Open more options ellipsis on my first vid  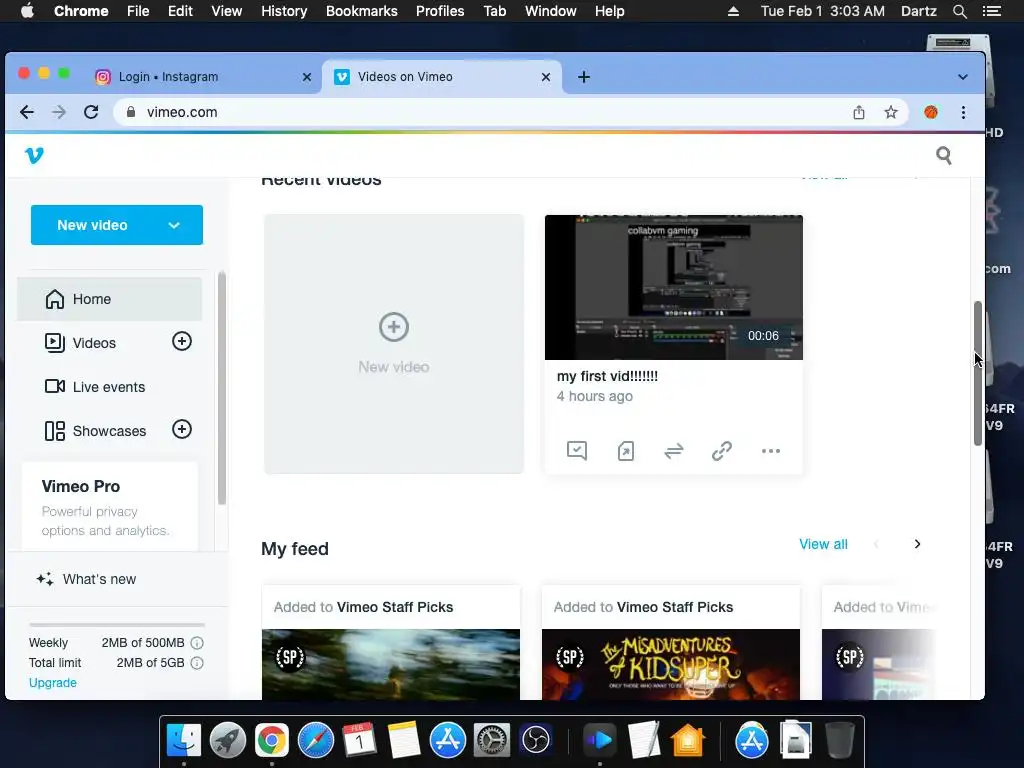click(x=771, y=451)
